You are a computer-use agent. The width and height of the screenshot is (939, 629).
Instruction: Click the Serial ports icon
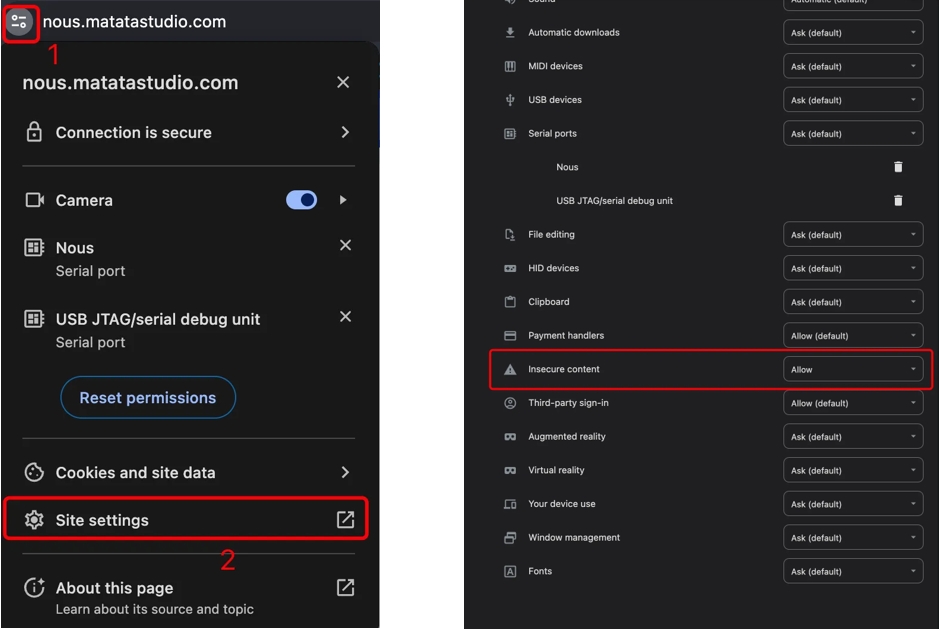pyautogui.click(x=510, y=134)
